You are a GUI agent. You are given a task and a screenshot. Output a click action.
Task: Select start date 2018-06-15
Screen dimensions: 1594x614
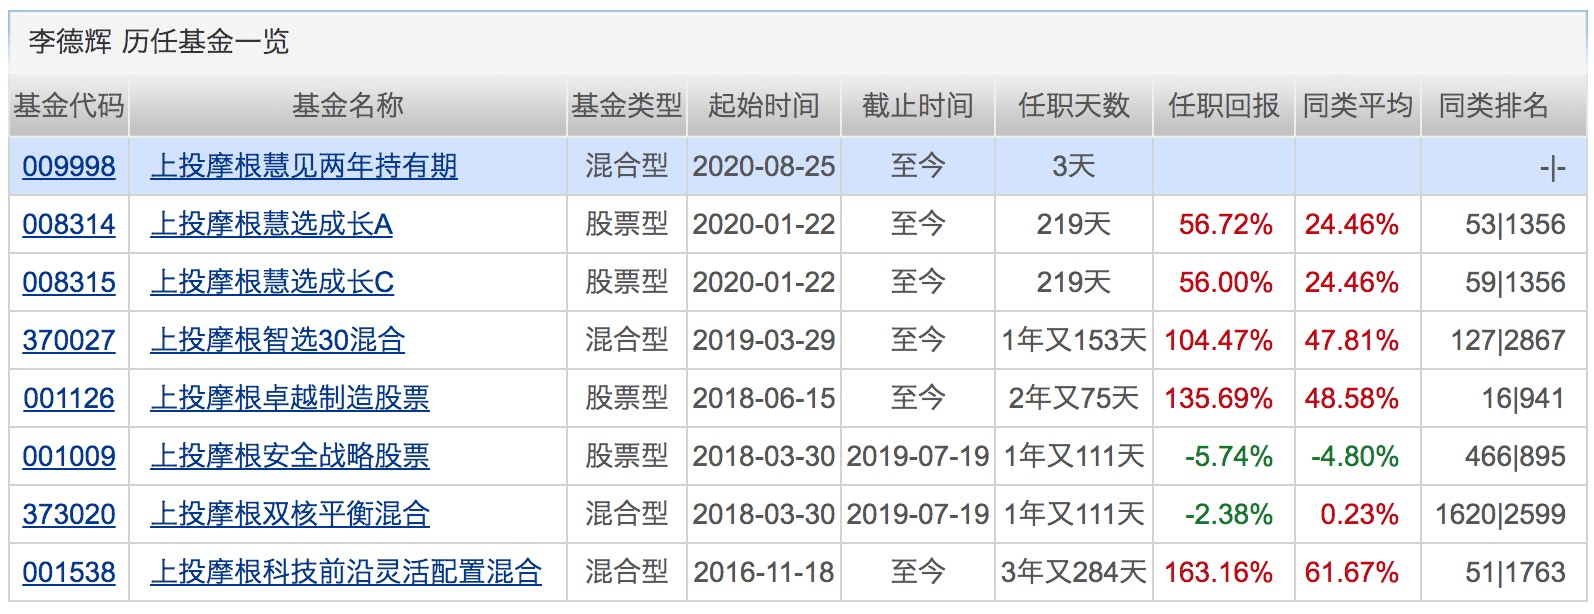tap(764, 398)
